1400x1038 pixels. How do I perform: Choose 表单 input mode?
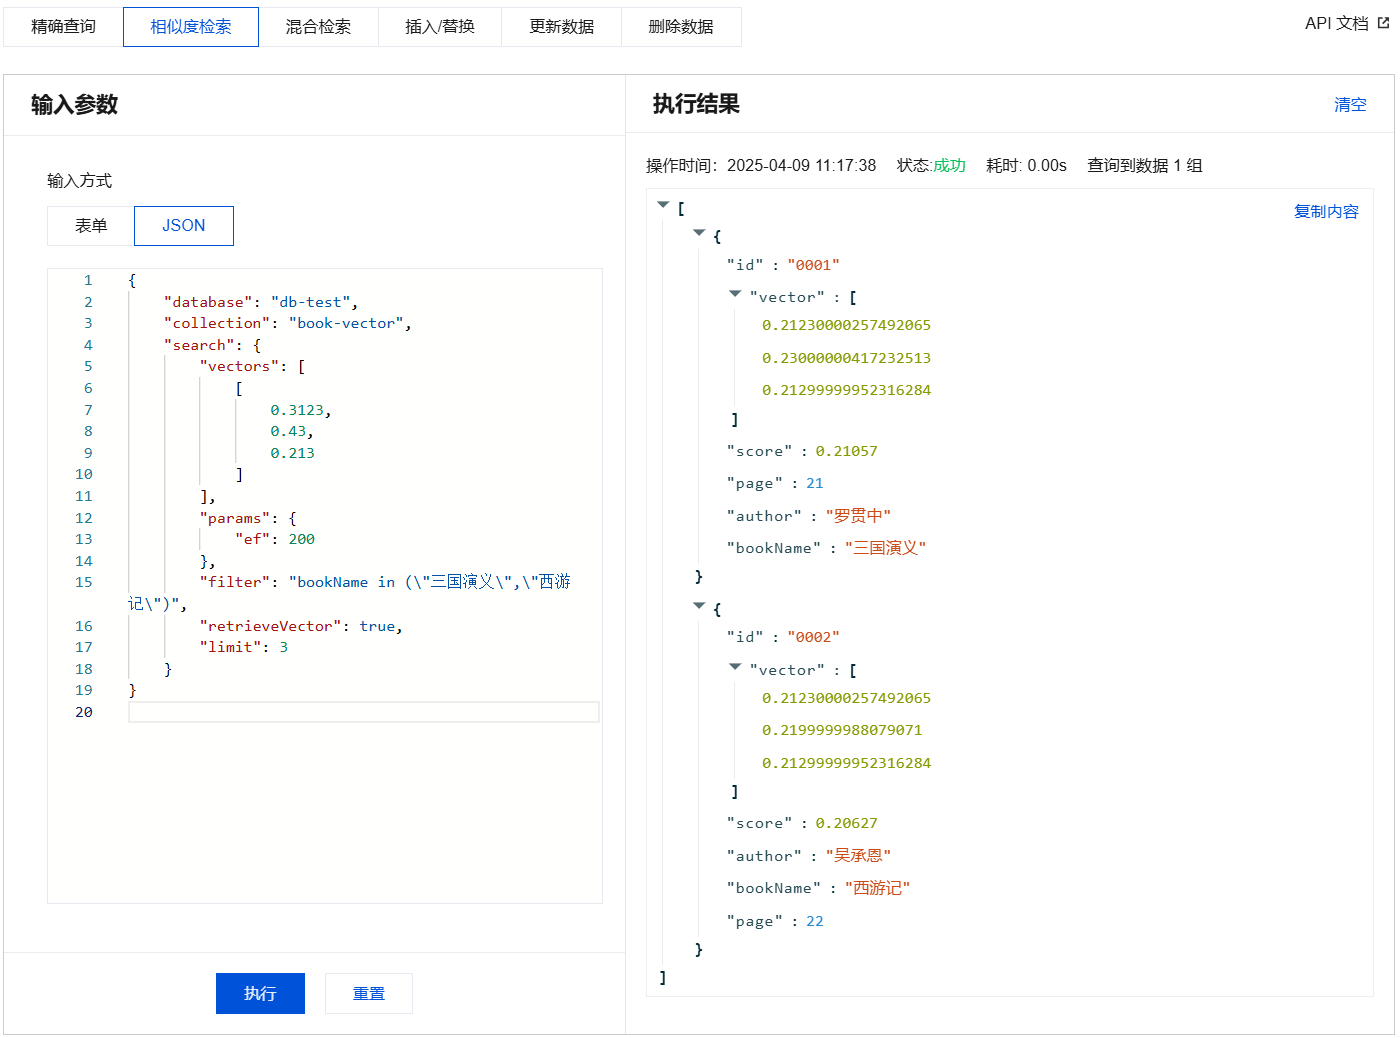pyautogui.click(x=91, y=226)
